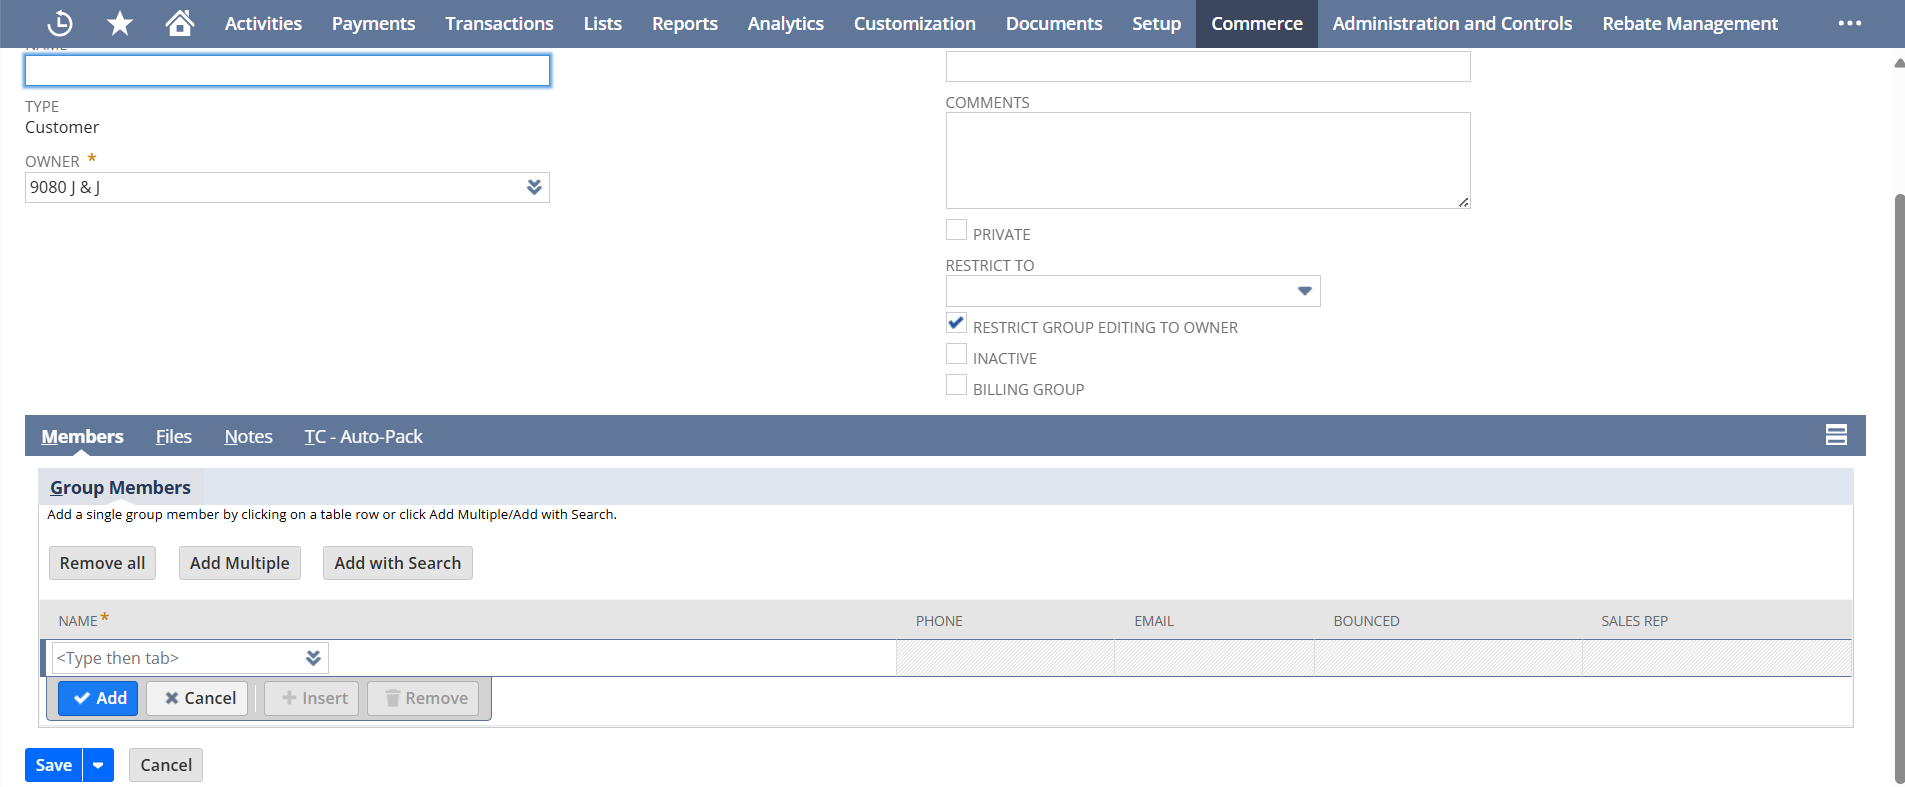This screenshot has width=1905, height=787.
Task: Click the Shortcuts star icon
Action: (120, 23)
